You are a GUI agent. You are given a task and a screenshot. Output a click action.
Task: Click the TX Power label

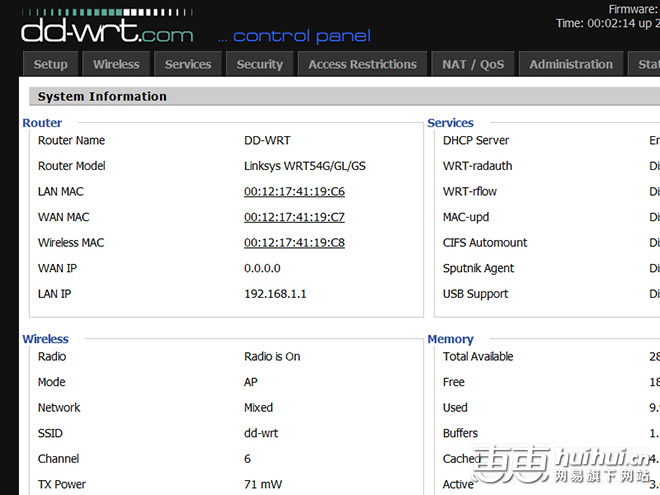(x=61, y=484)
